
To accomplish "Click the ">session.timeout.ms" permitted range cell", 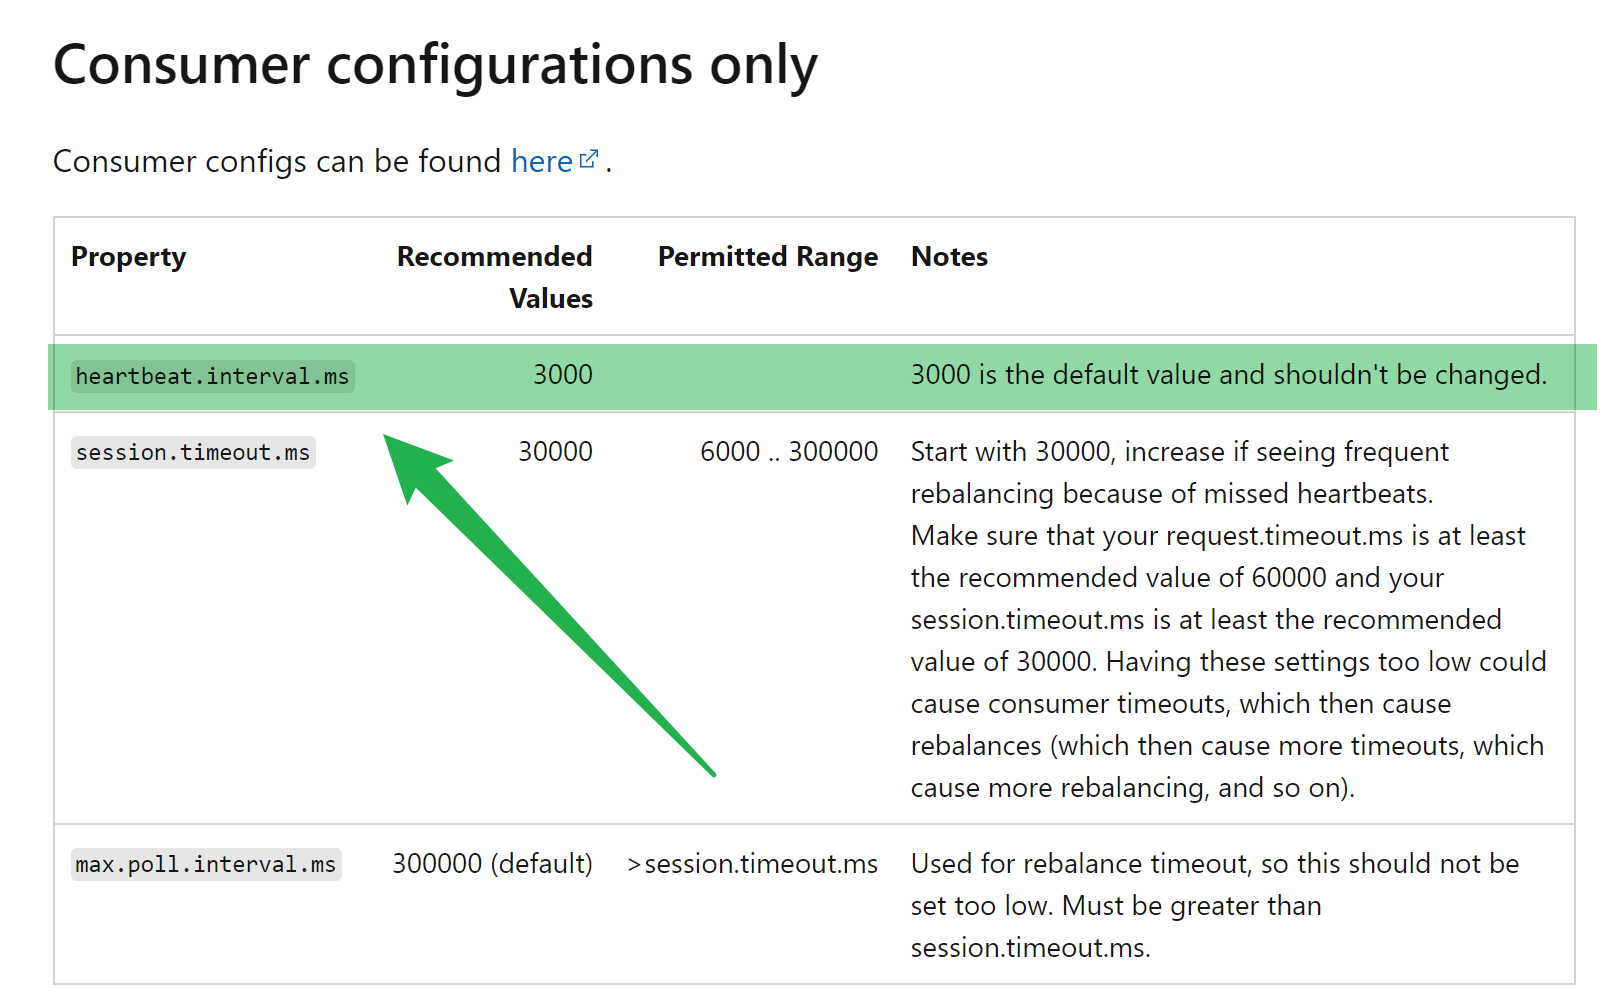I will [x=752, y=864].
